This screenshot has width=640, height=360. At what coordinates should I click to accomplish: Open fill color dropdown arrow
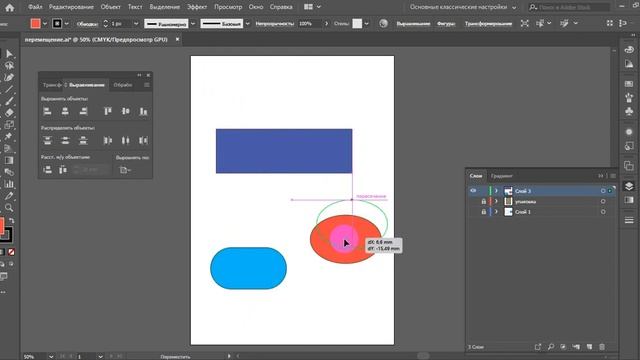(x=45, y=24)
